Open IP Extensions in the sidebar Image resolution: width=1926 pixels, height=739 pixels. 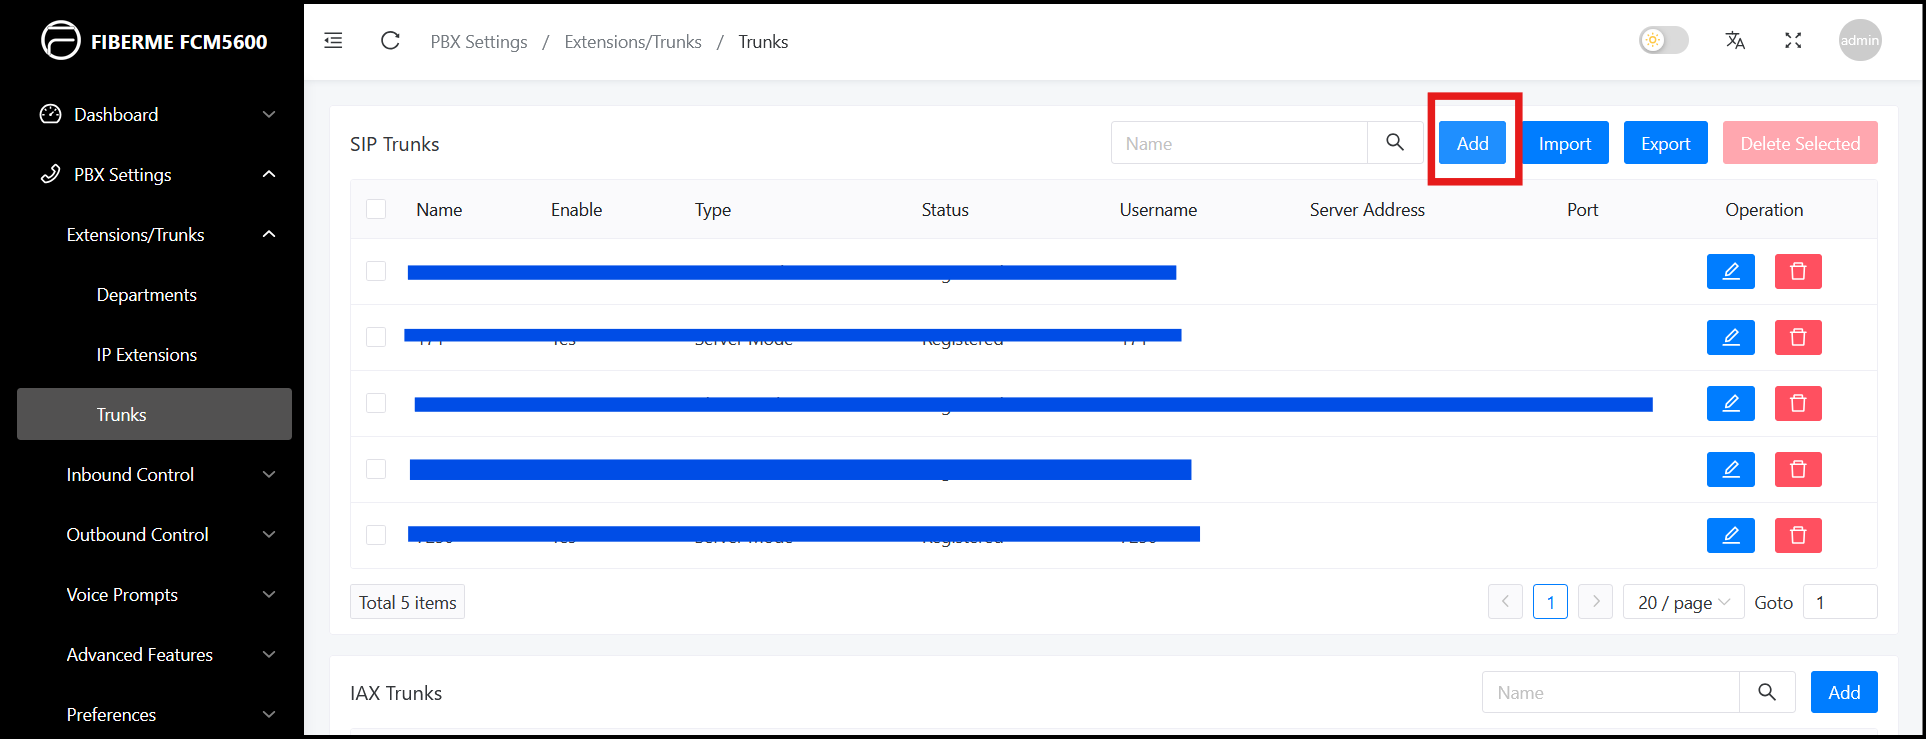coord(147,355)
